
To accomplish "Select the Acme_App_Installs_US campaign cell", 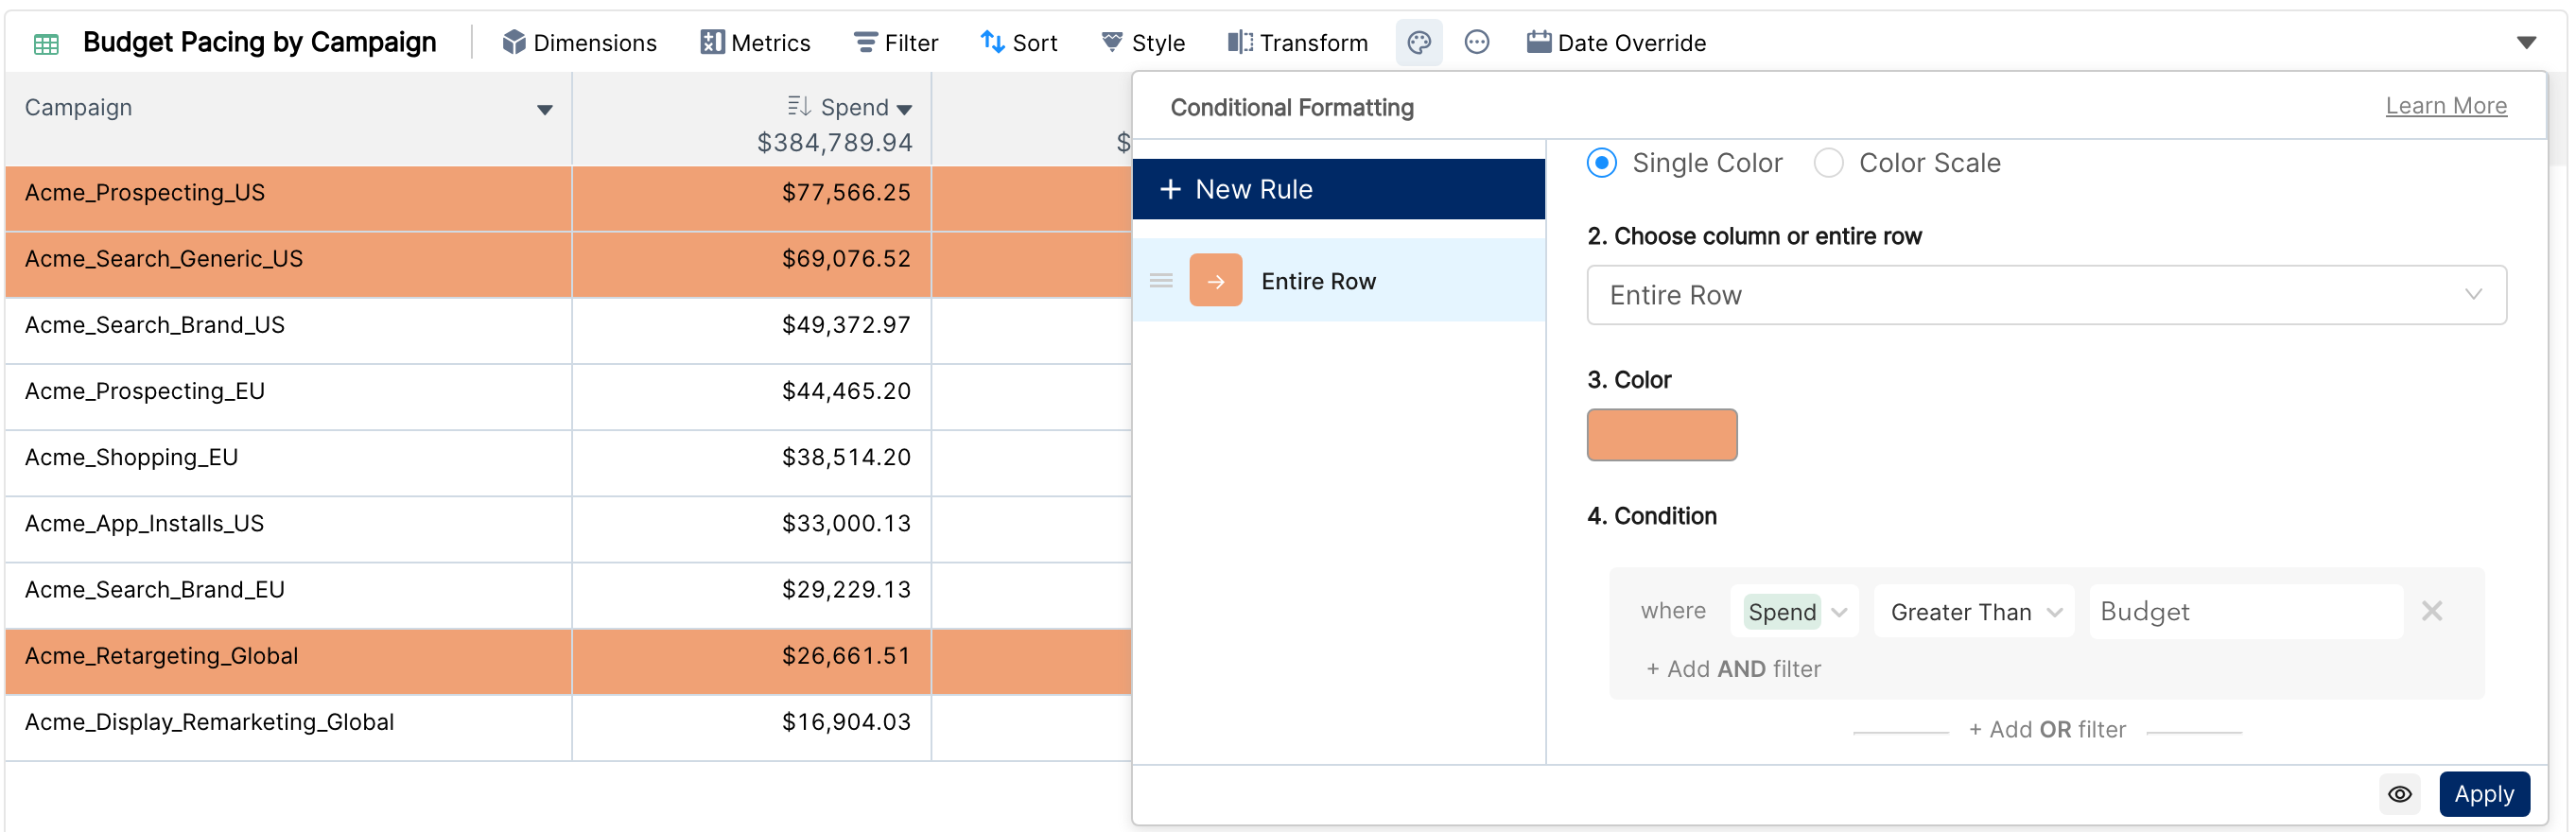I will (x=288, y=529).
